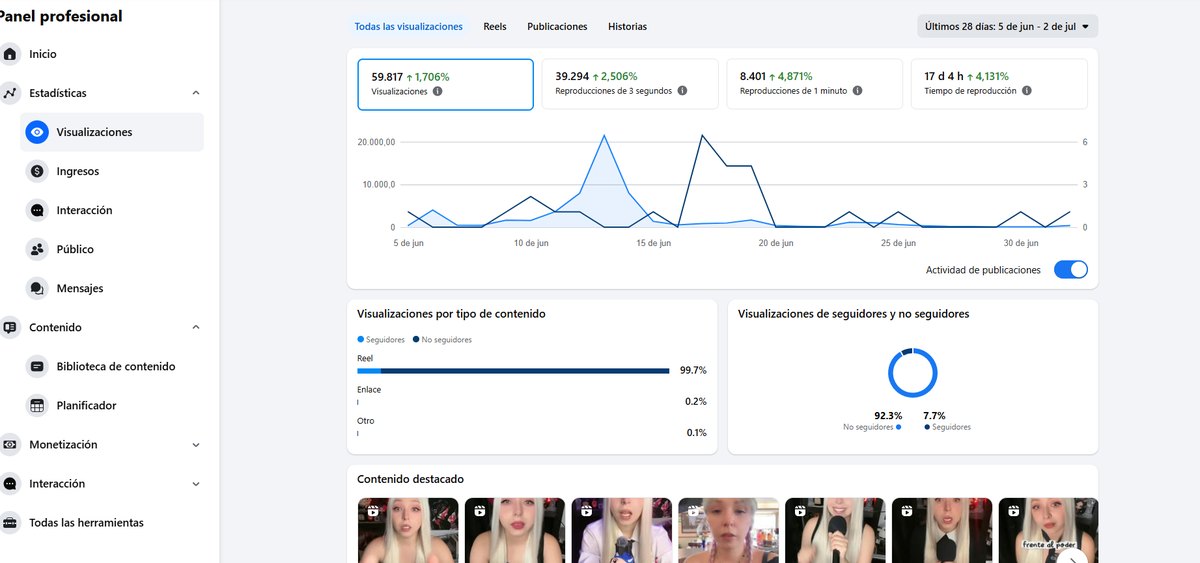The height and width of the screenshot is (563, 1200).
Task: Open the second featured reel thumbnail
Action: pyautogui.click(x=515, y=530)
